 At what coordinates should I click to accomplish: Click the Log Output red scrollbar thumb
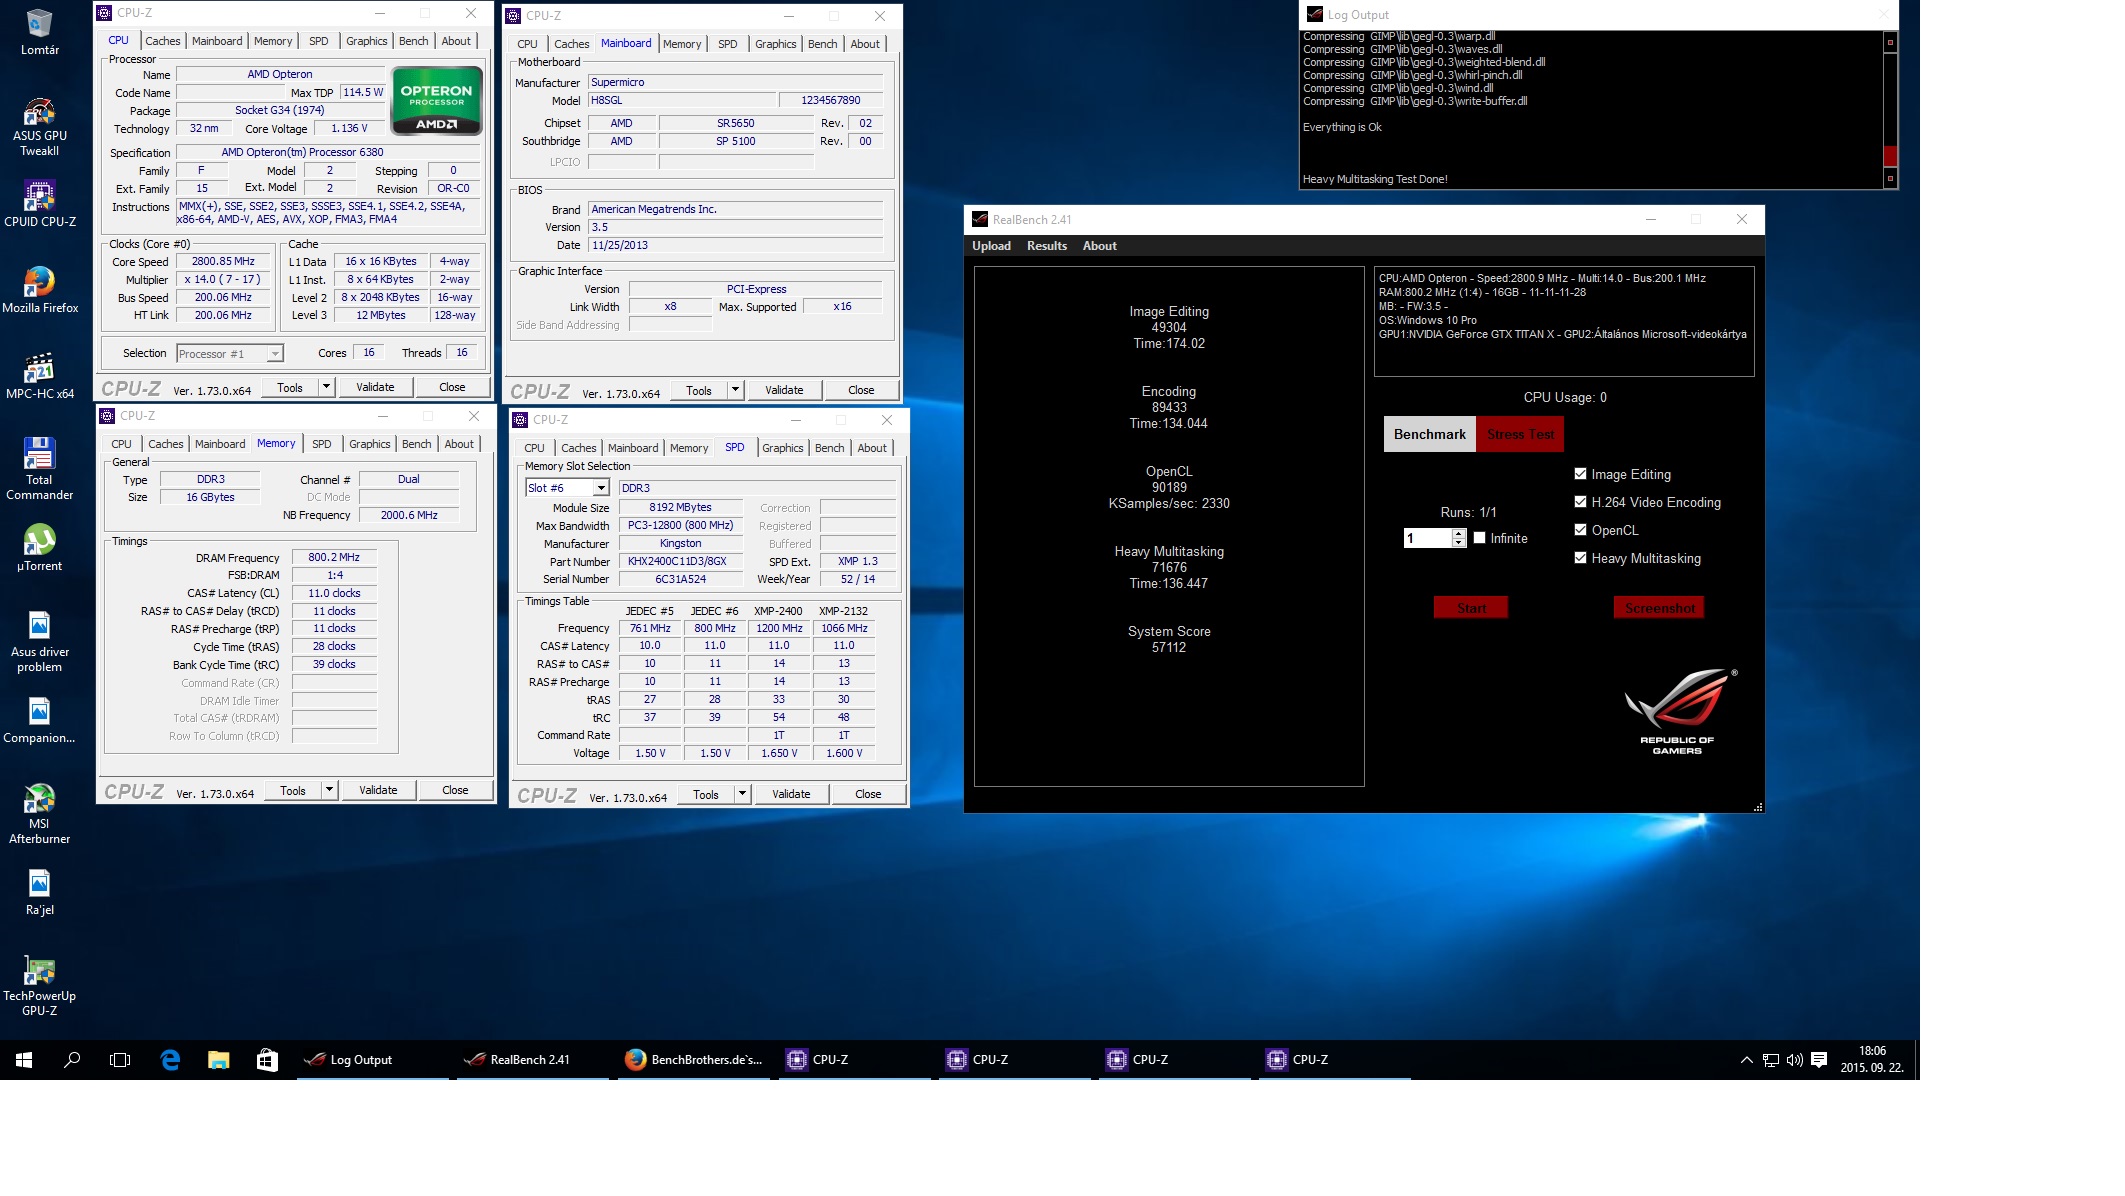1890,156
